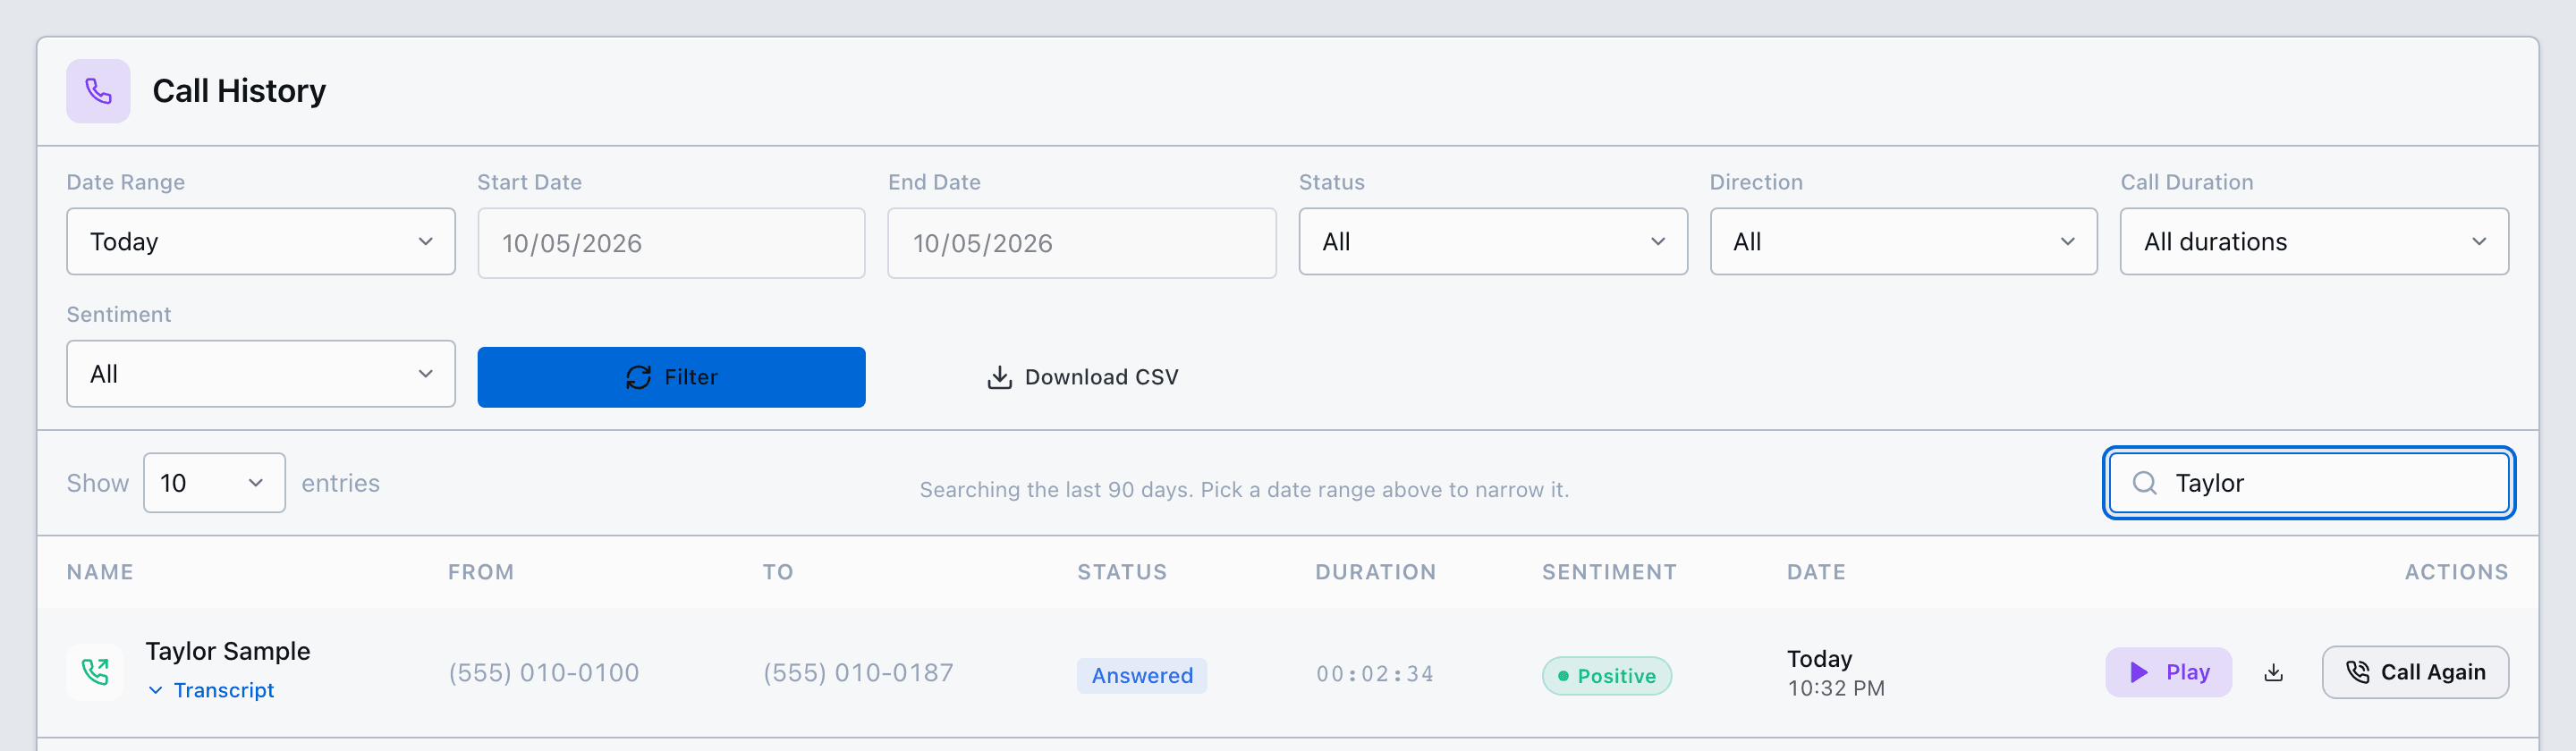Click the DURATION column header
This screenshot has height=751, width=2576.
[x=1375, y=572]
